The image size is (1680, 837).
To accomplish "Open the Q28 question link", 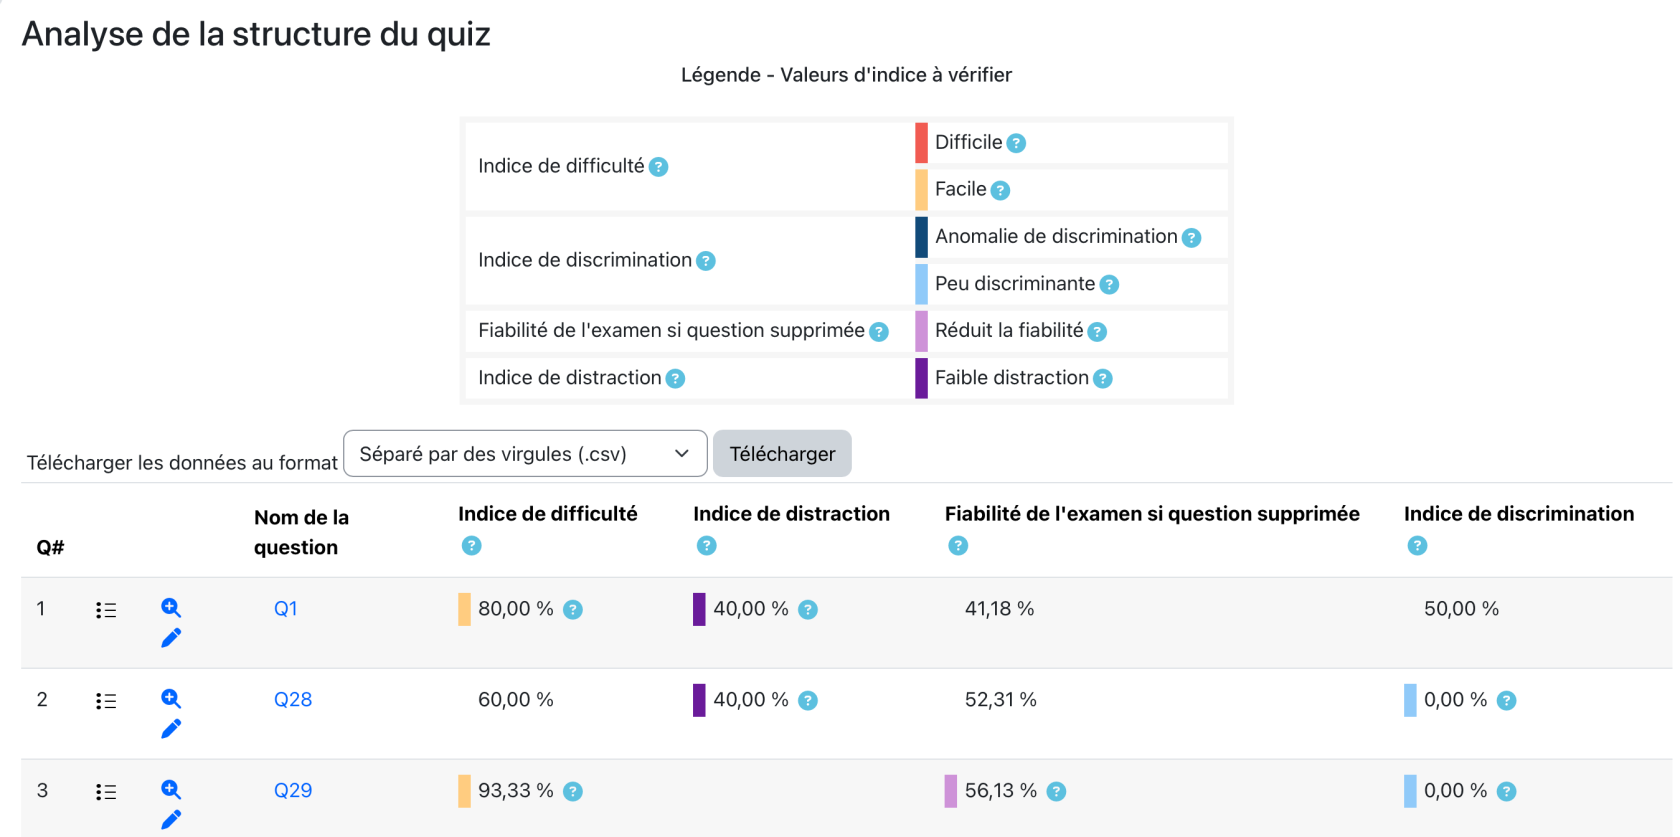I will pos(293,700).
